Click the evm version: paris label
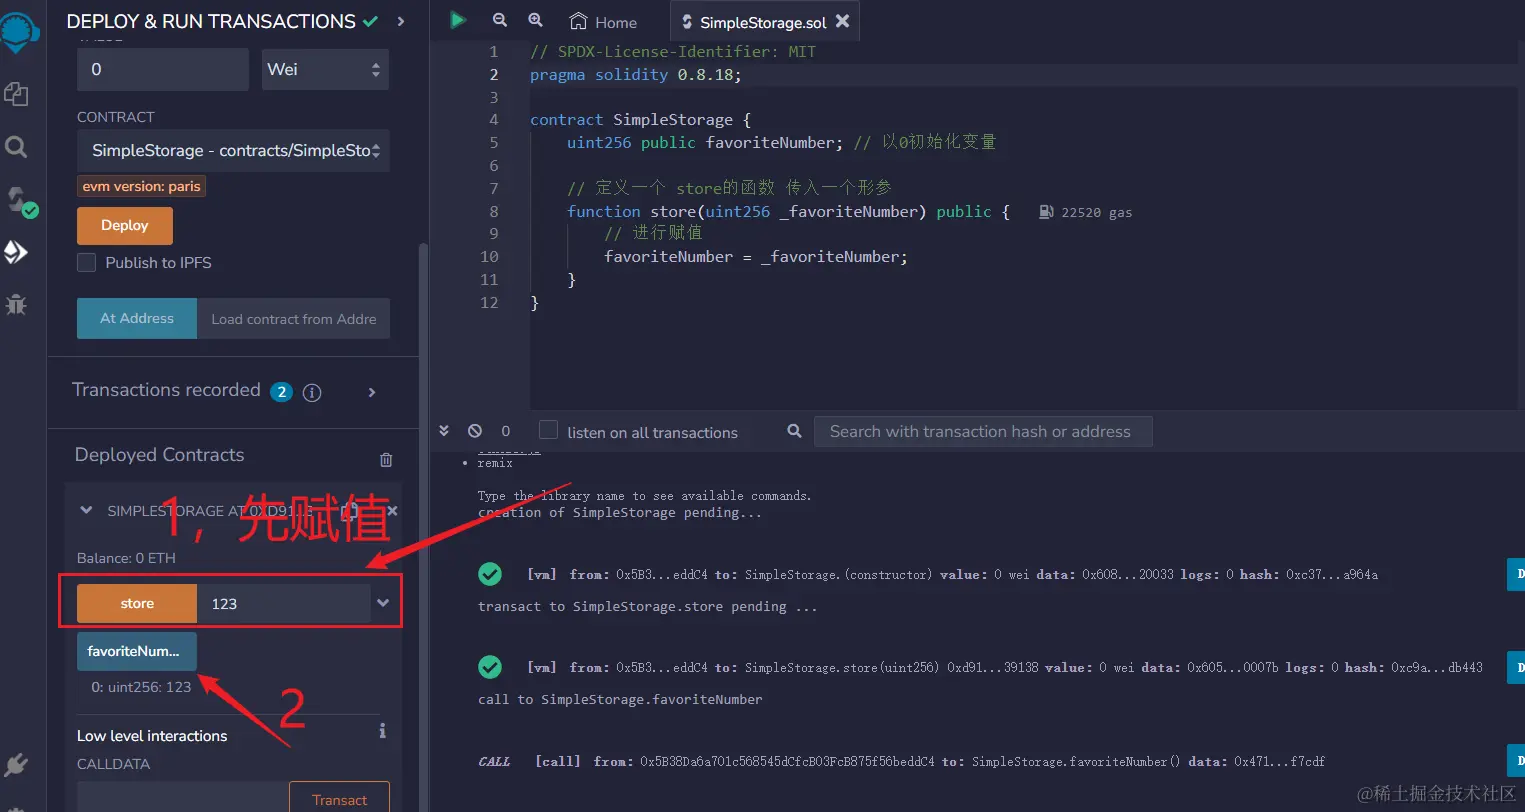Screen dimensions: 1525x812 tap(142, 186)
